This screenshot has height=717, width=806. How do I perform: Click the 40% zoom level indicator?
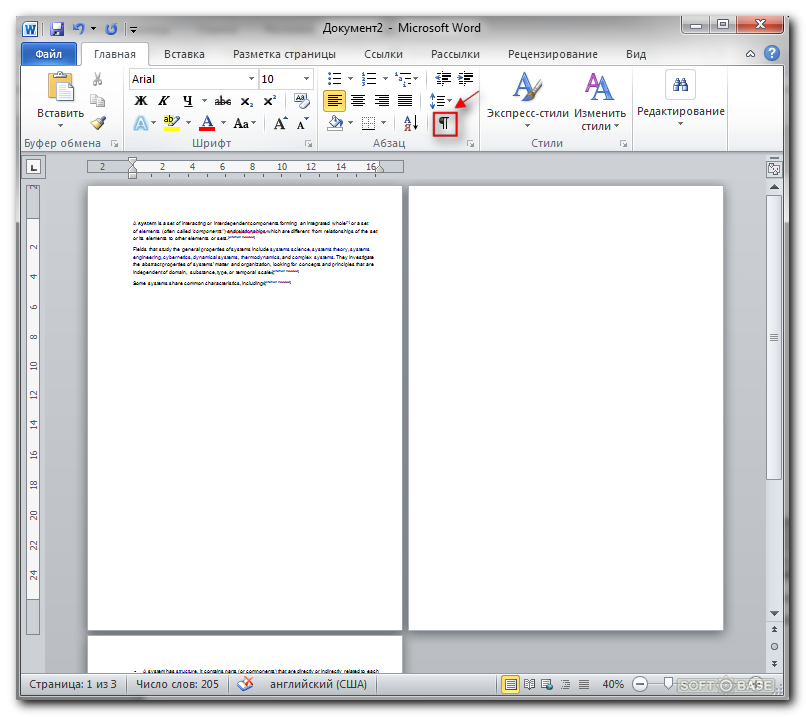(613, 684)
